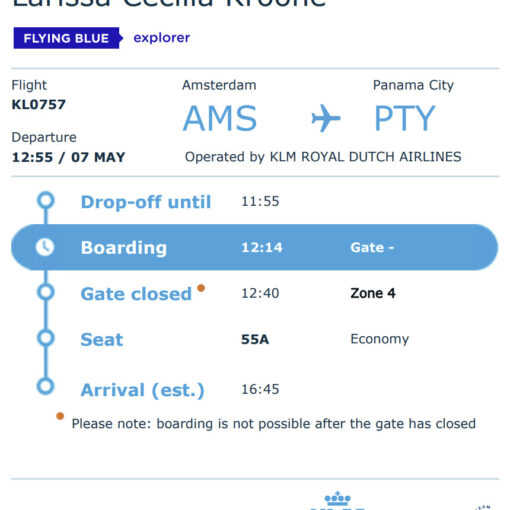Click the Gate - field in Boarding row
This screenshot has height=510, width=510.
tap(372, 247)
